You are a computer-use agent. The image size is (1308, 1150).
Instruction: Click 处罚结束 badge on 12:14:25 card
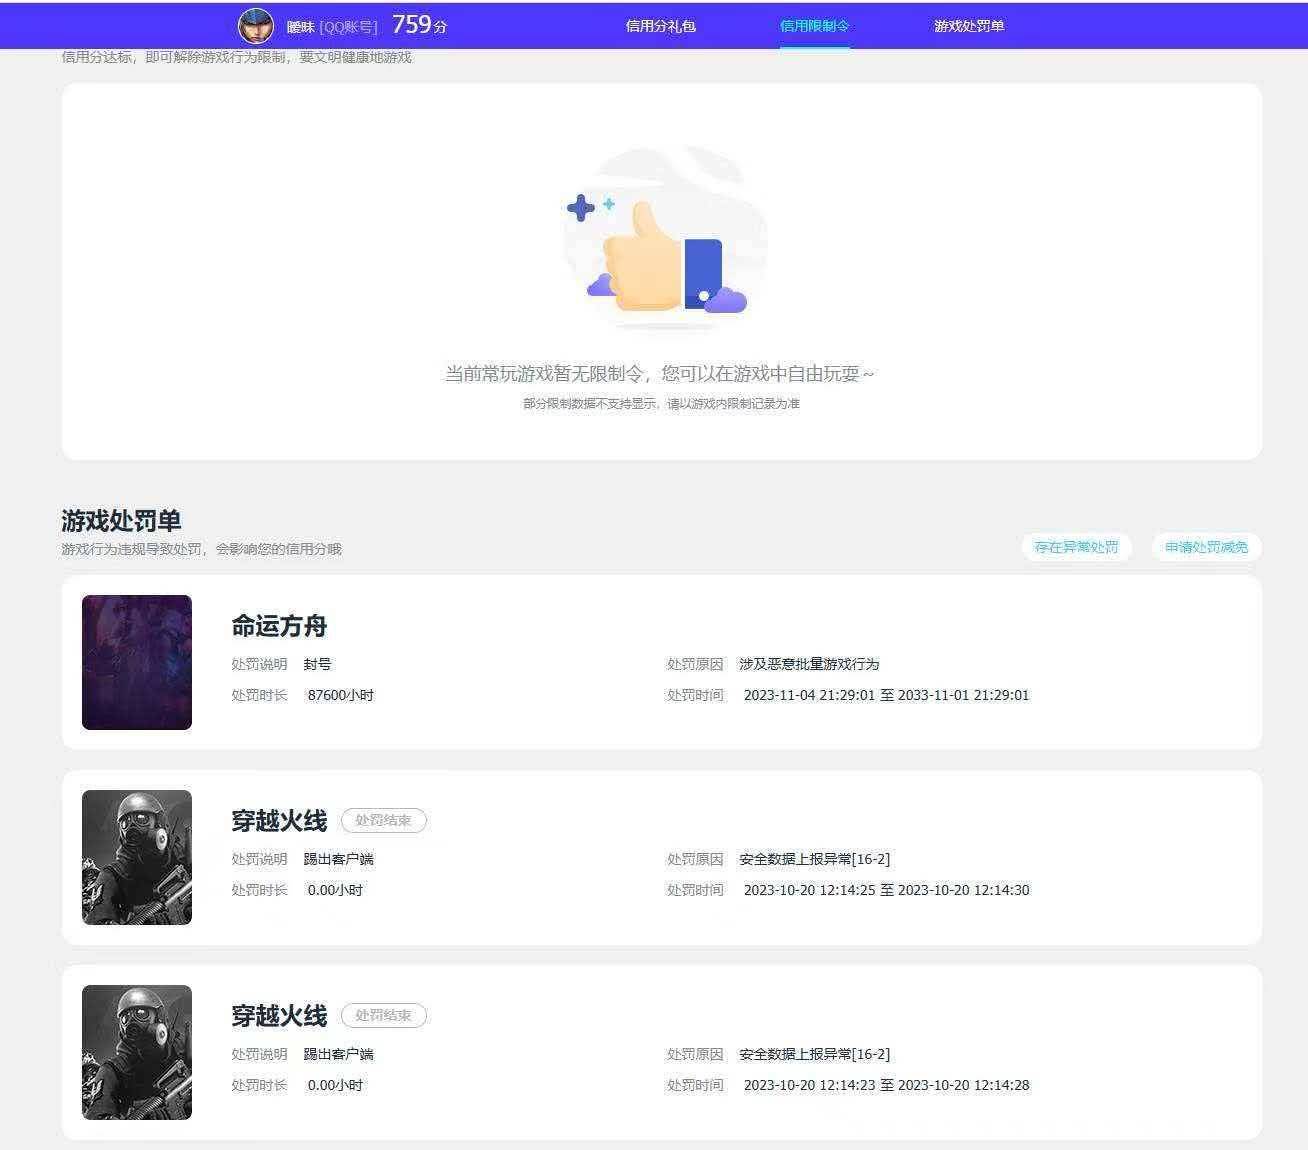384,820
